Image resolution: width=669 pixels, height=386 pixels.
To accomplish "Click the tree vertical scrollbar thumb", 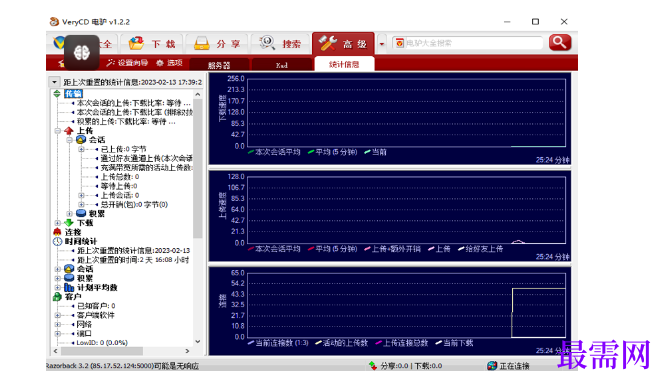I will pos(198,168).
